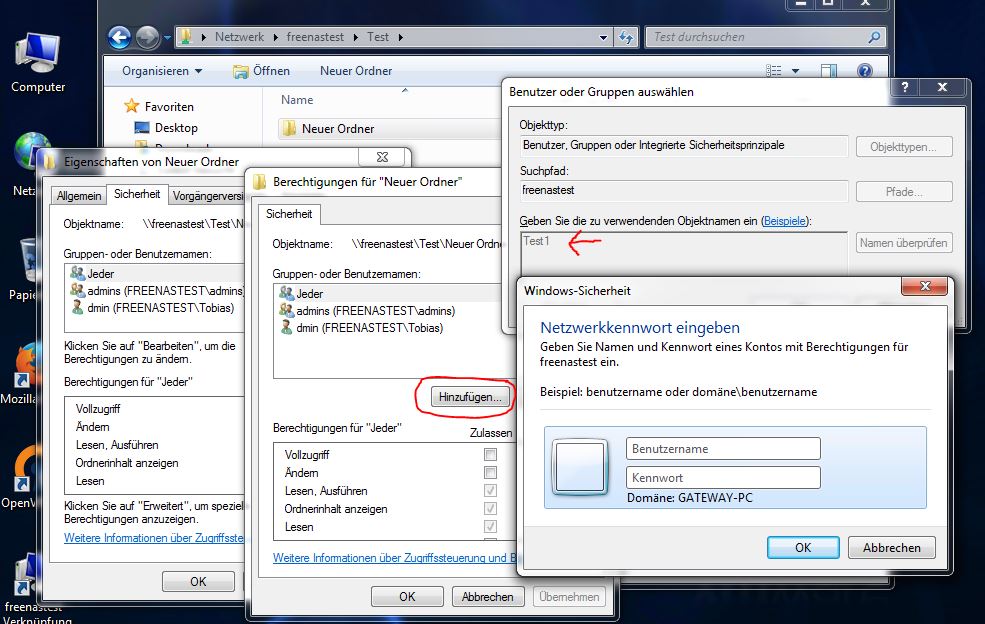
Task: Click the Name column header
Action: [x=297, y=100]
